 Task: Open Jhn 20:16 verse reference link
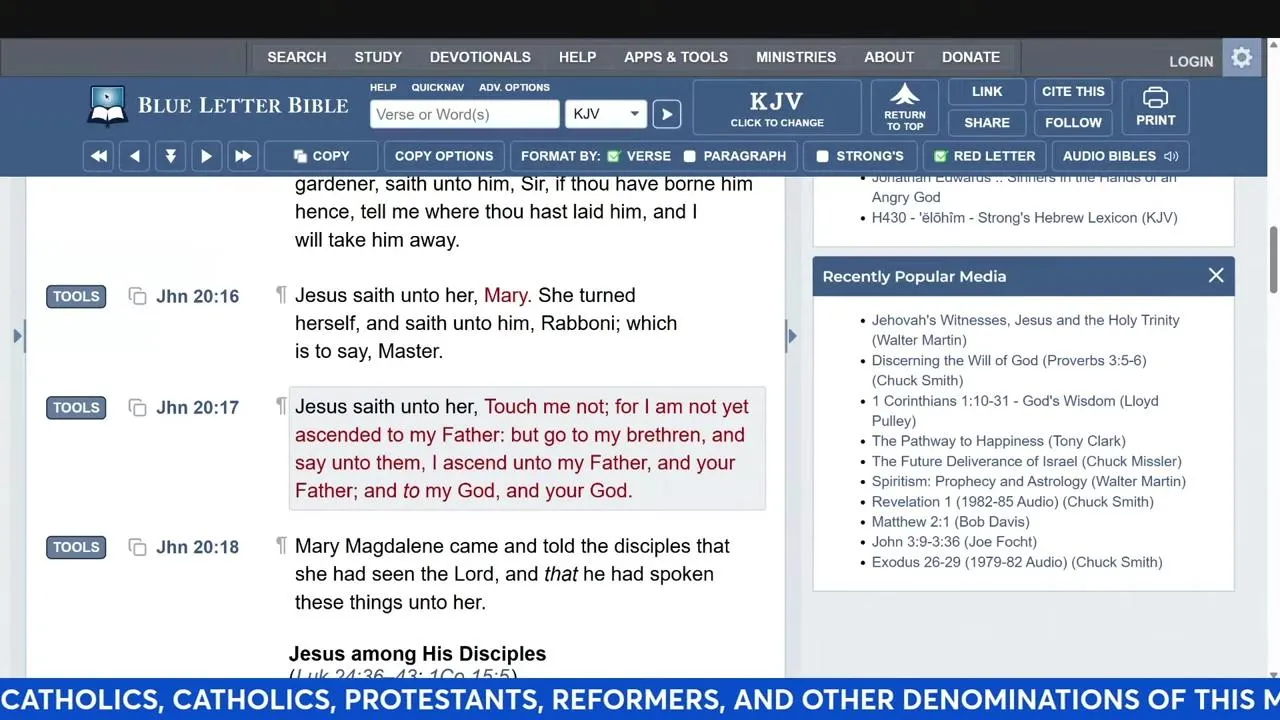197,296
